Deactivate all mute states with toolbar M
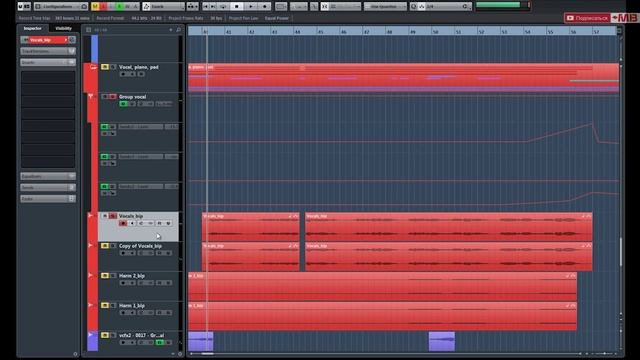The image size is (640, 360). point(95,6)
